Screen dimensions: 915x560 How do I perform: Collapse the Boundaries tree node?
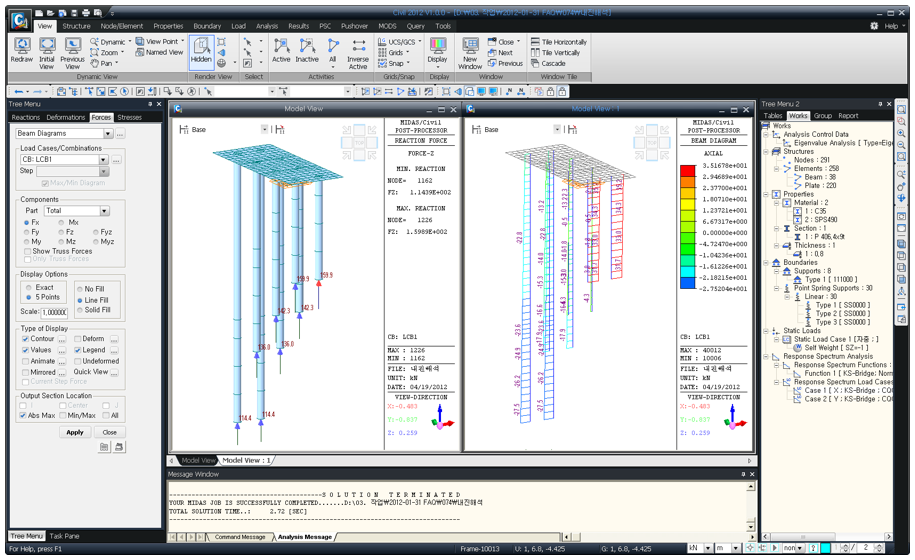click(x=766, y=262)
